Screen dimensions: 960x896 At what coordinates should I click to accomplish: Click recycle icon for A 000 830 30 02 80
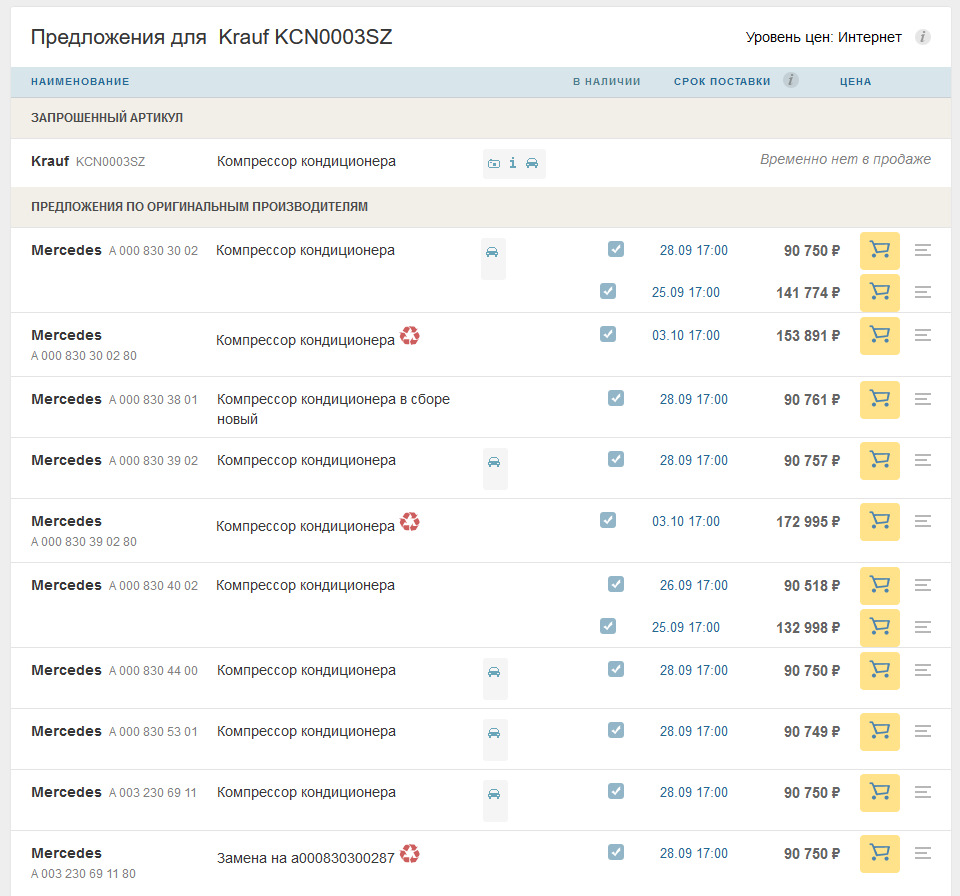pyautogui.click(x=410, y=335)
